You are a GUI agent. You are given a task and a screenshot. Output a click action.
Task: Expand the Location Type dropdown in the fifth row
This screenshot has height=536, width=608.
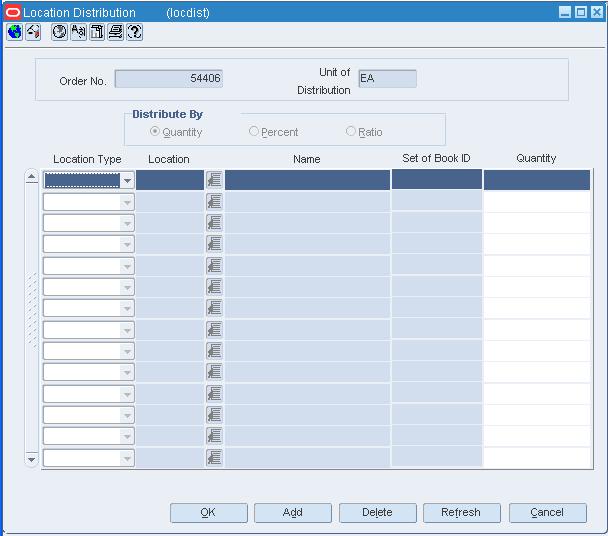tap(127, 266)
